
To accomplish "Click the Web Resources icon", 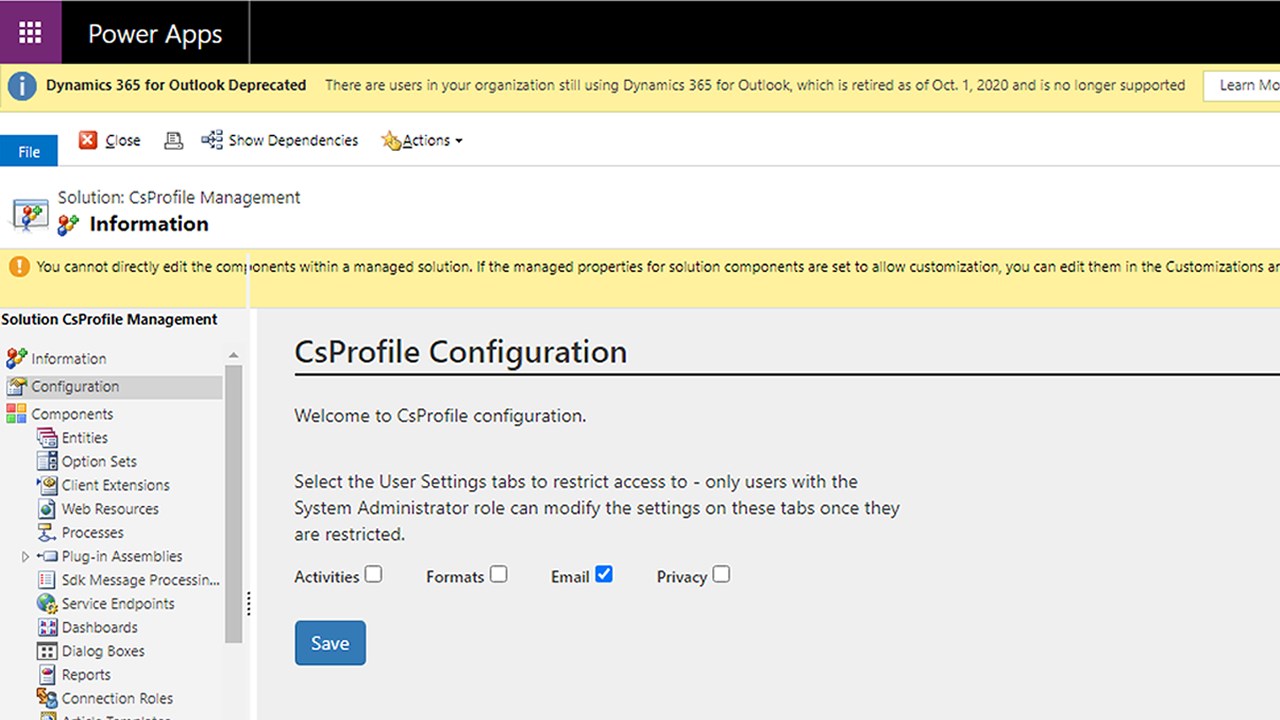I will [47, 509].
